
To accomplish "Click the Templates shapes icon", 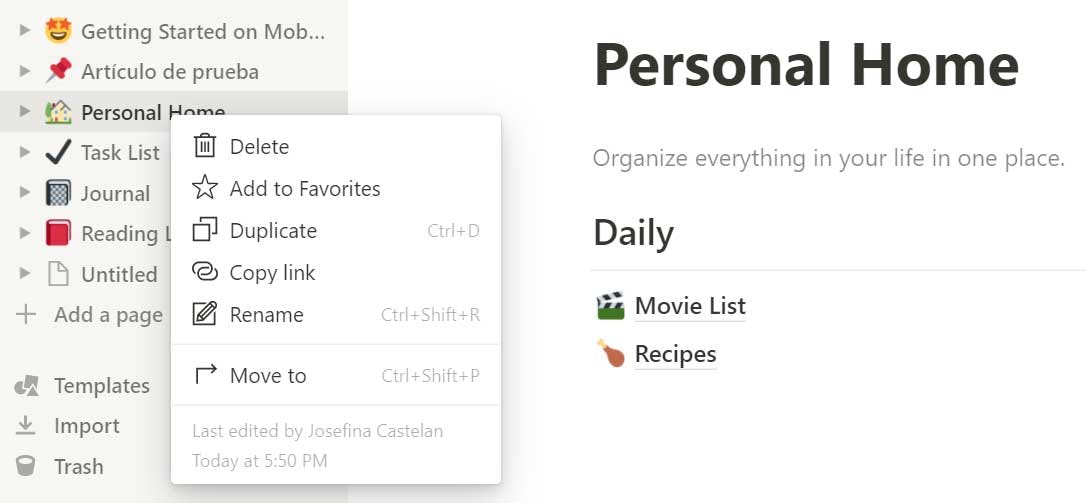I will (x=27, y=386).
